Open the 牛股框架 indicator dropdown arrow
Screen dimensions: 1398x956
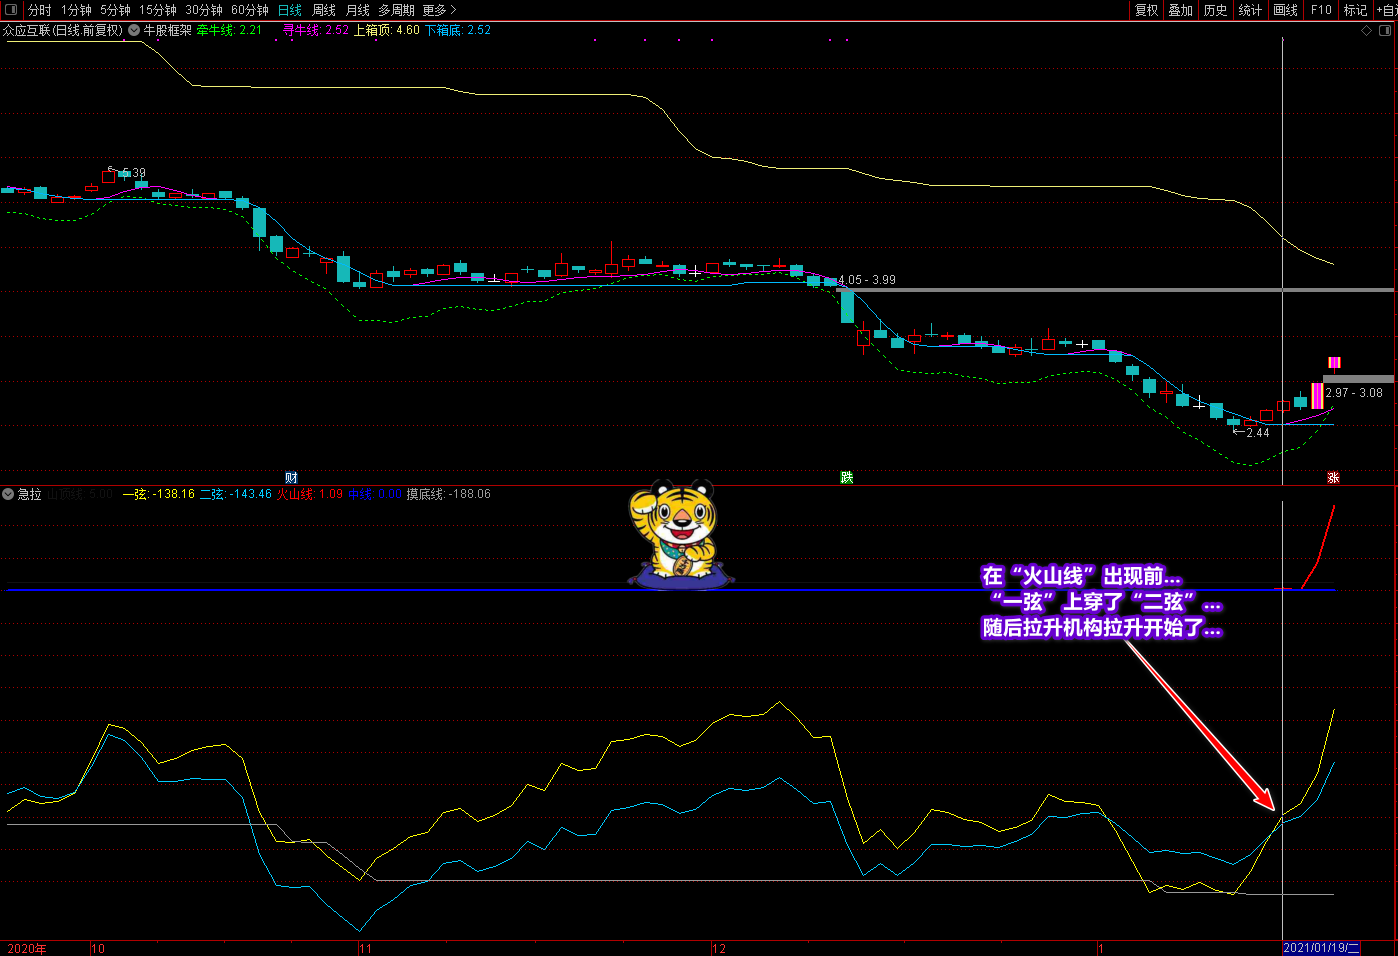point(134,30)
